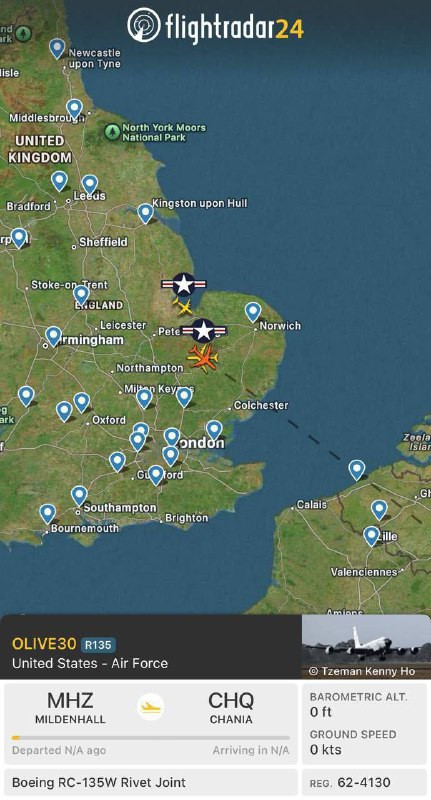431x800 pixels.
Task: Open the MHZ Mildenhall departure airport
Action: (70, 708)
